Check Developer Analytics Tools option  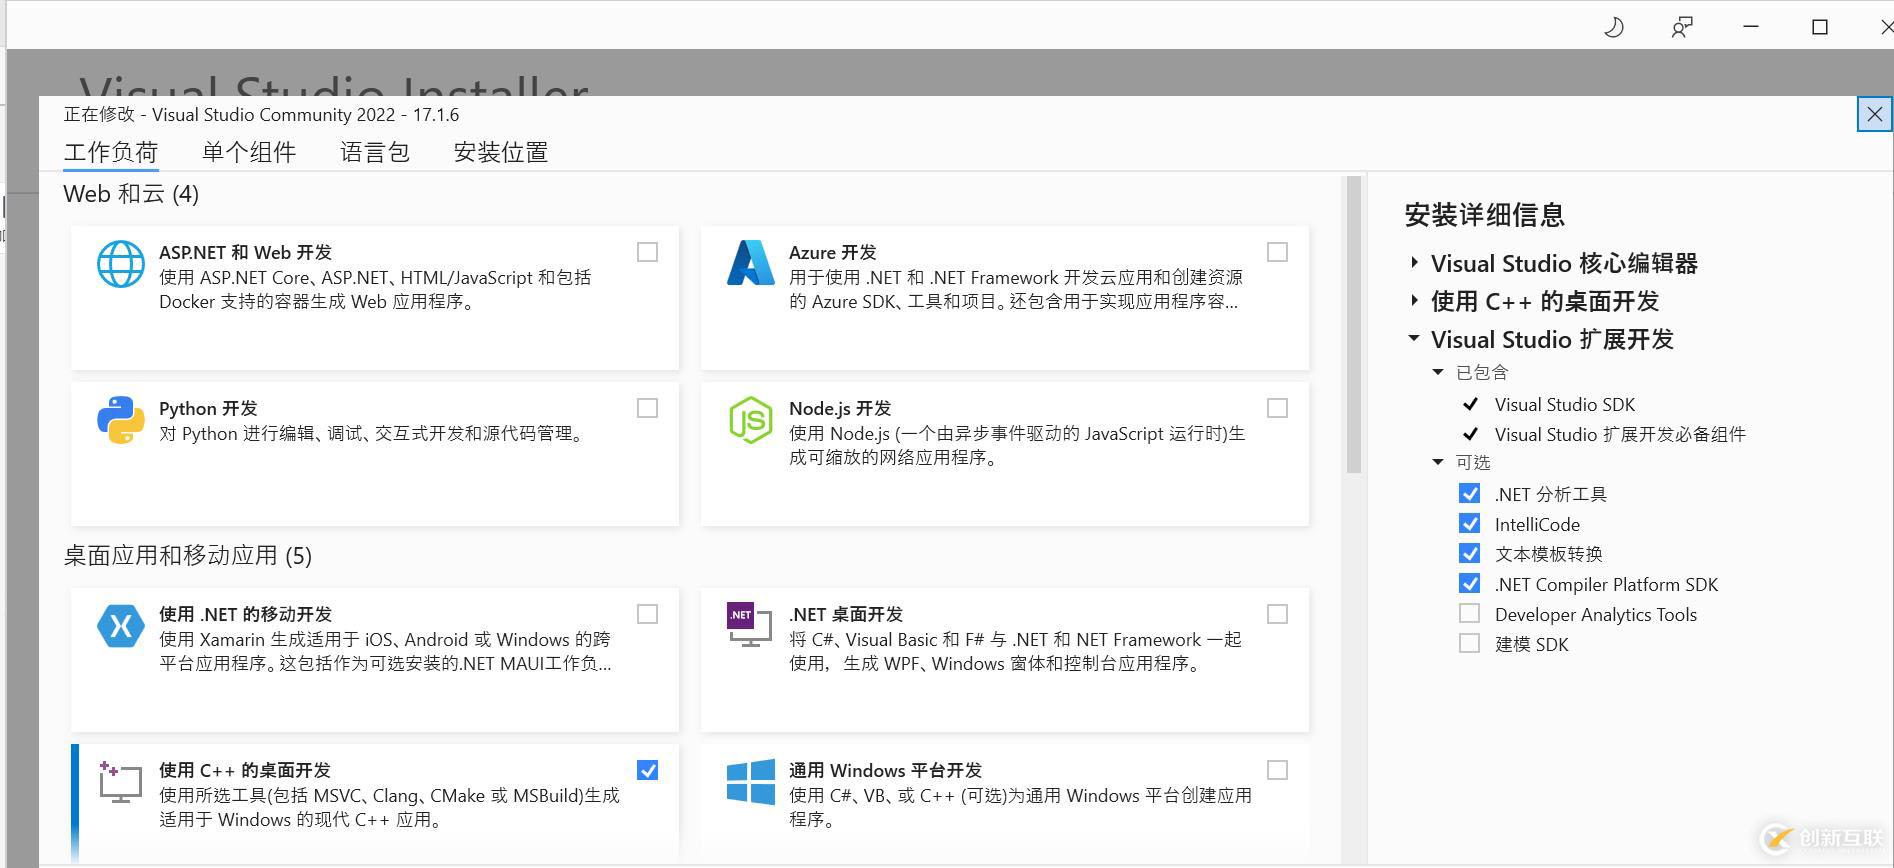[x=1469, y=614]
